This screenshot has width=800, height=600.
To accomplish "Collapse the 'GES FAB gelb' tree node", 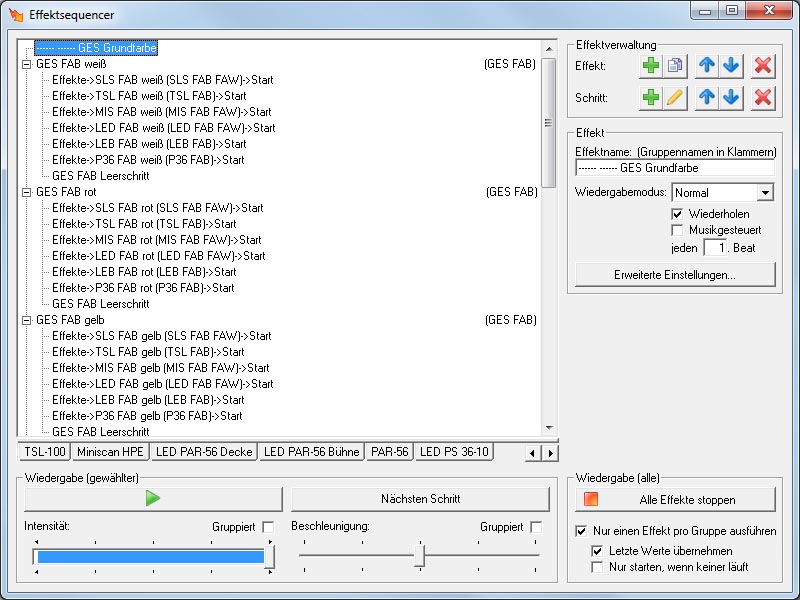I will point(26,320).
